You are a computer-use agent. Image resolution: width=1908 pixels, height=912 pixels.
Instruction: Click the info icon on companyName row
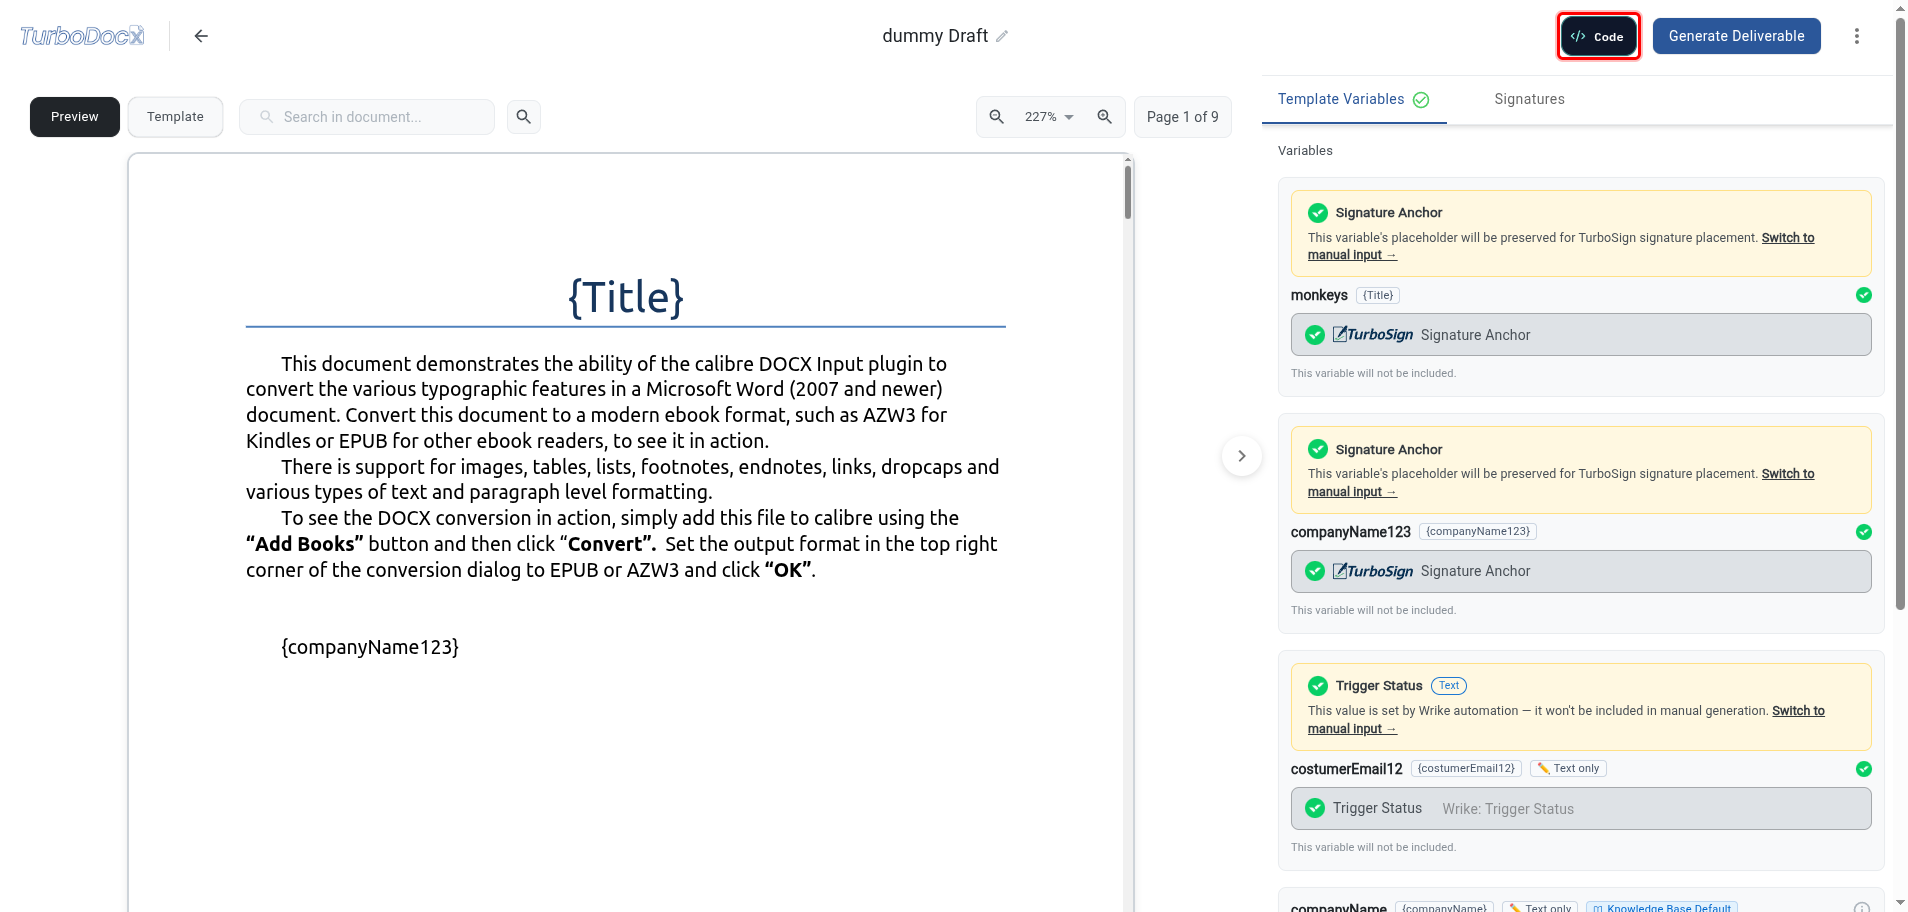point(1862,907)
